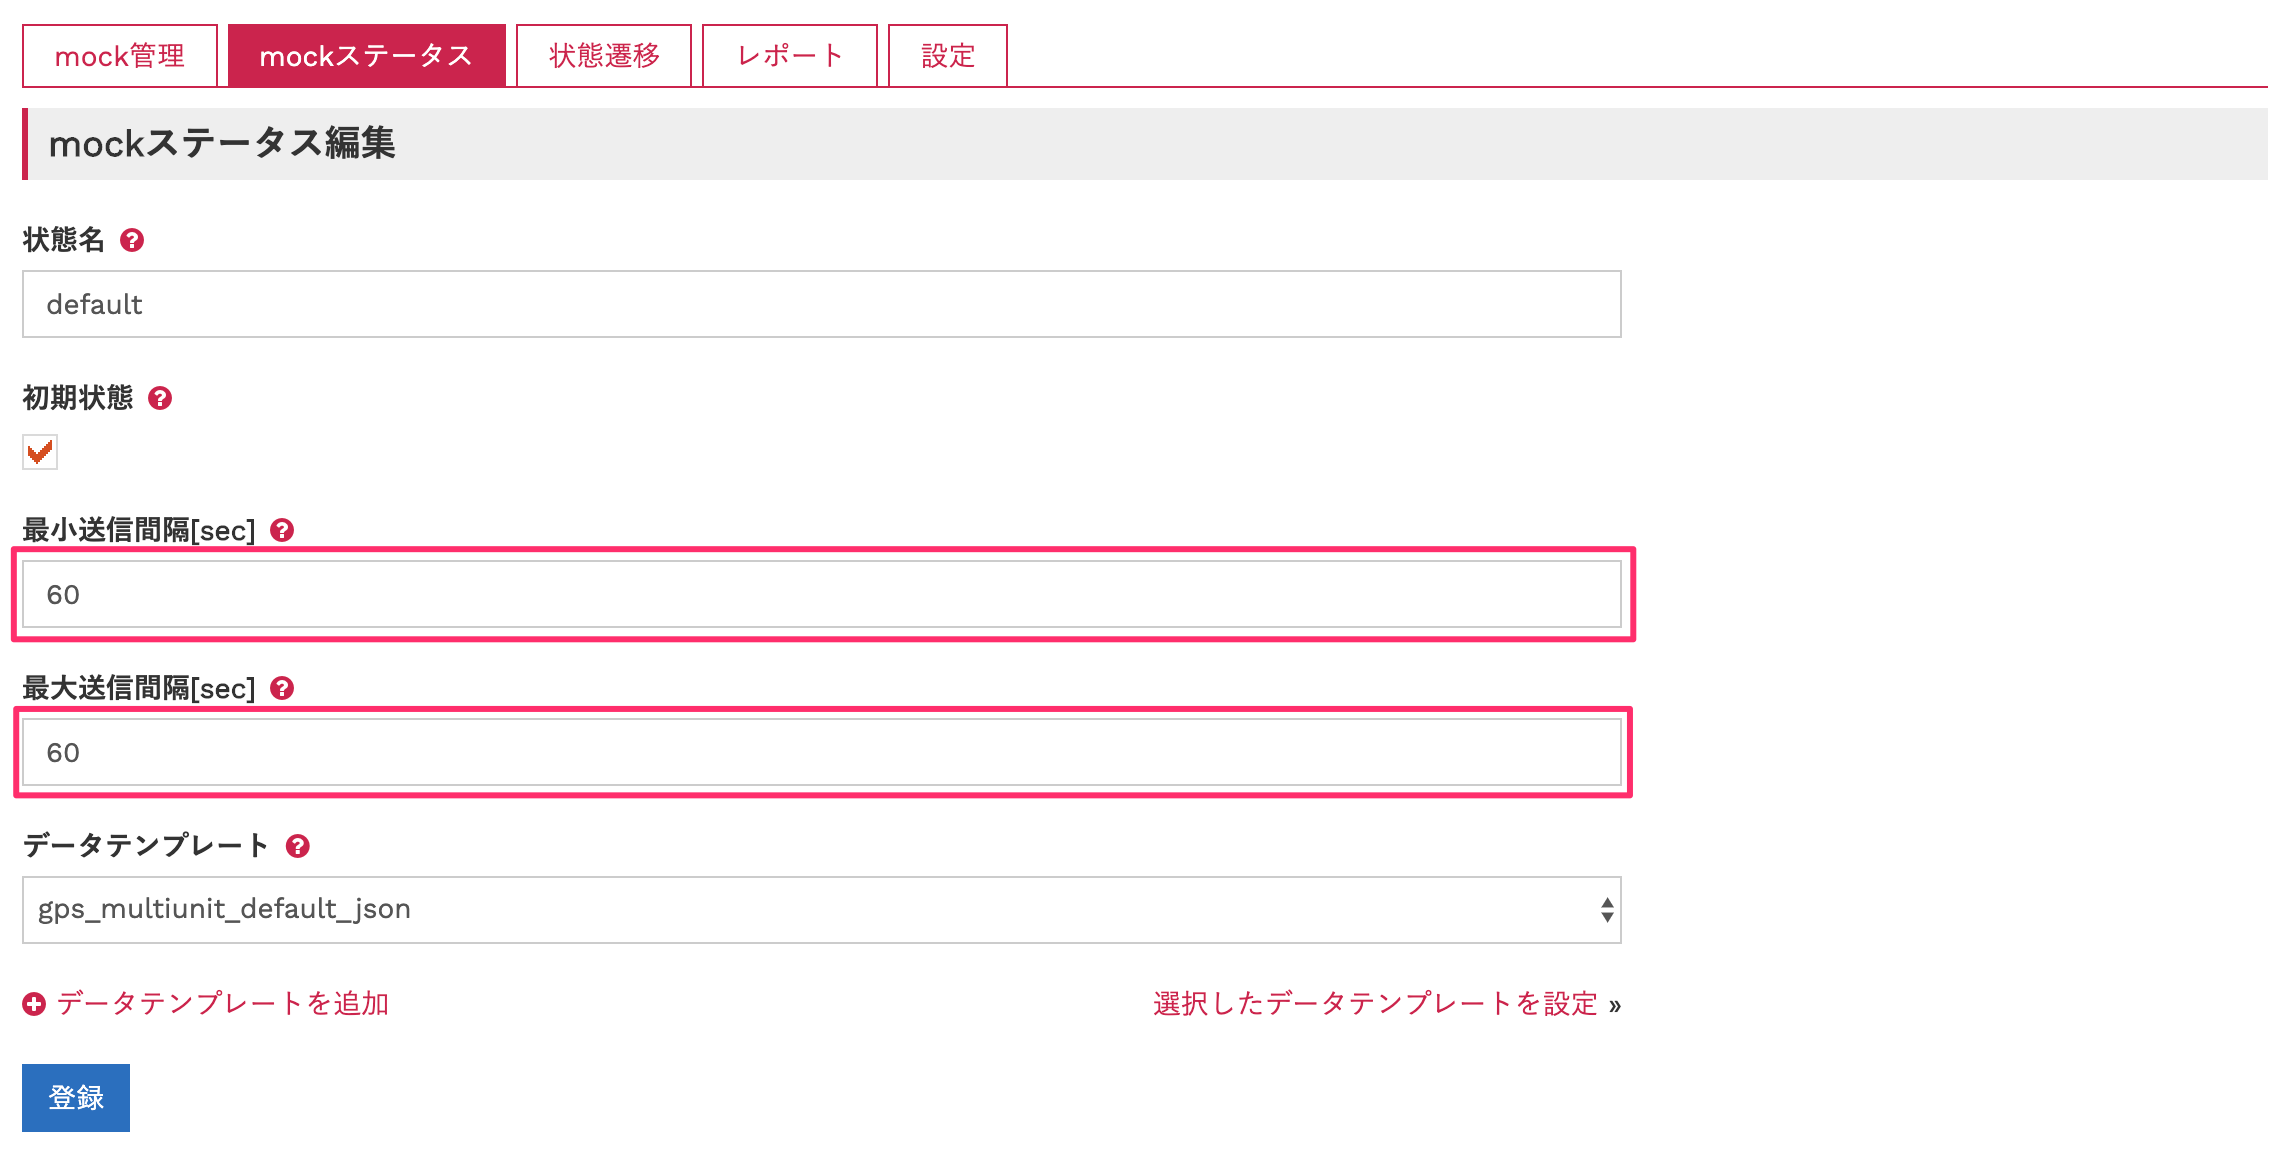The width and height of the screenshot is (2286, 1162).
Task: Click the 最大送信間隔 input field
Action: click(x=820, y=752)
